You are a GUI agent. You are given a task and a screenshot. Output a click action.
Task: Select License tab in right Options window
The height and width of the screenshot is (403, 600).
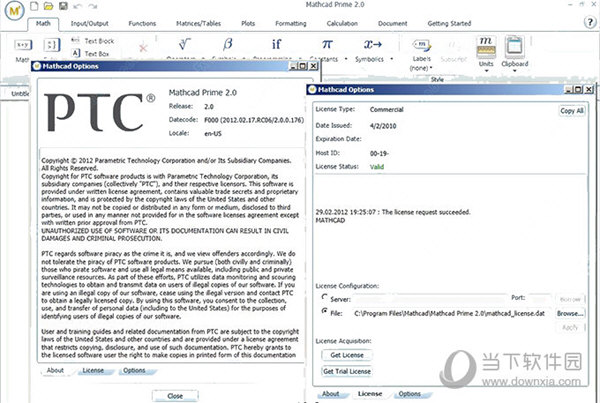pos(370,393)
